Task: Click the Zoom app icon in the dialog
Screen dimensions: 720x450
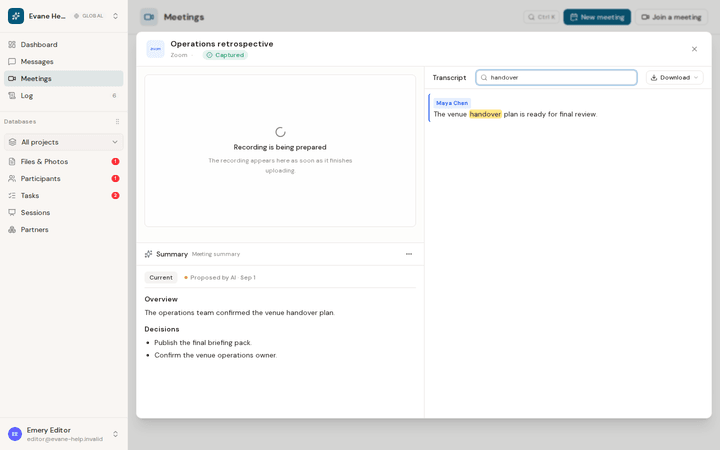Action: point(156,49)
